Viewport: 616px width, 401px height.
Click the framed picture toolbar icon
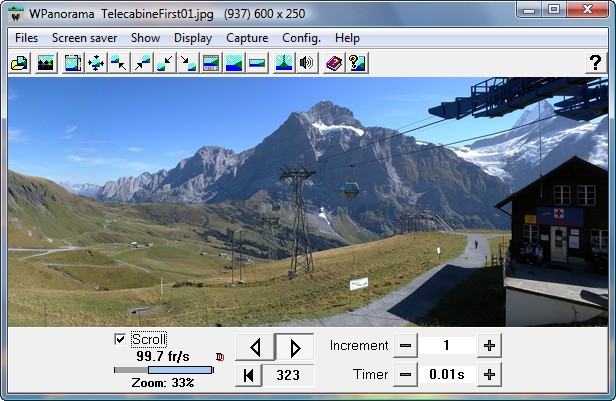[x=73, y=63]
